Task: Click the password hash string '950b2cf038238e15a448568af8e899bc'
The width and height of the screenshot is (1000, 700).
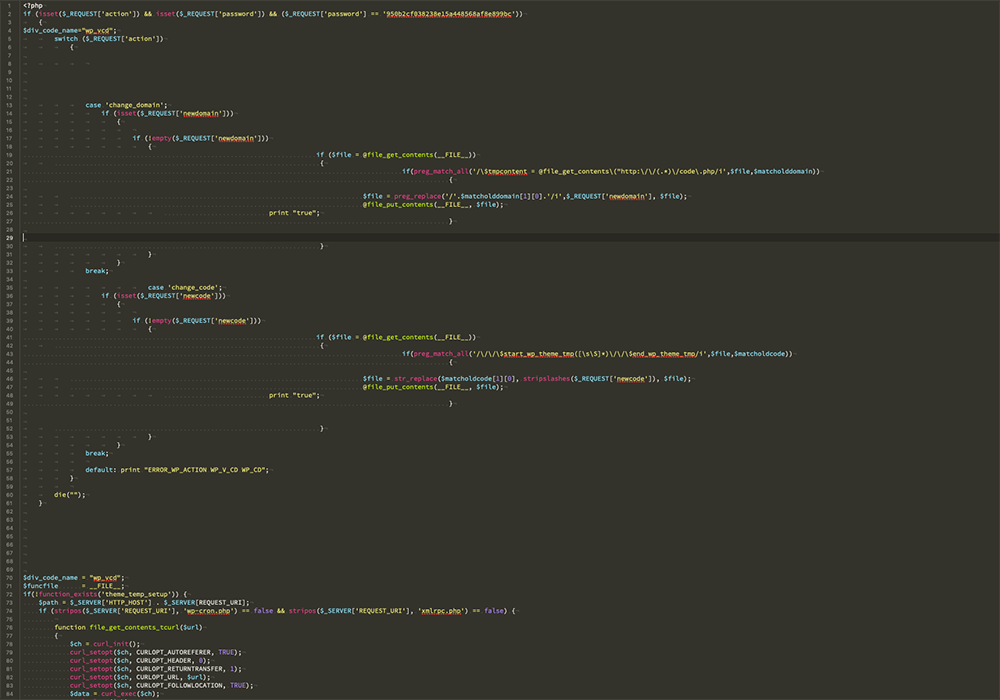Action: [x=449, y=13]
